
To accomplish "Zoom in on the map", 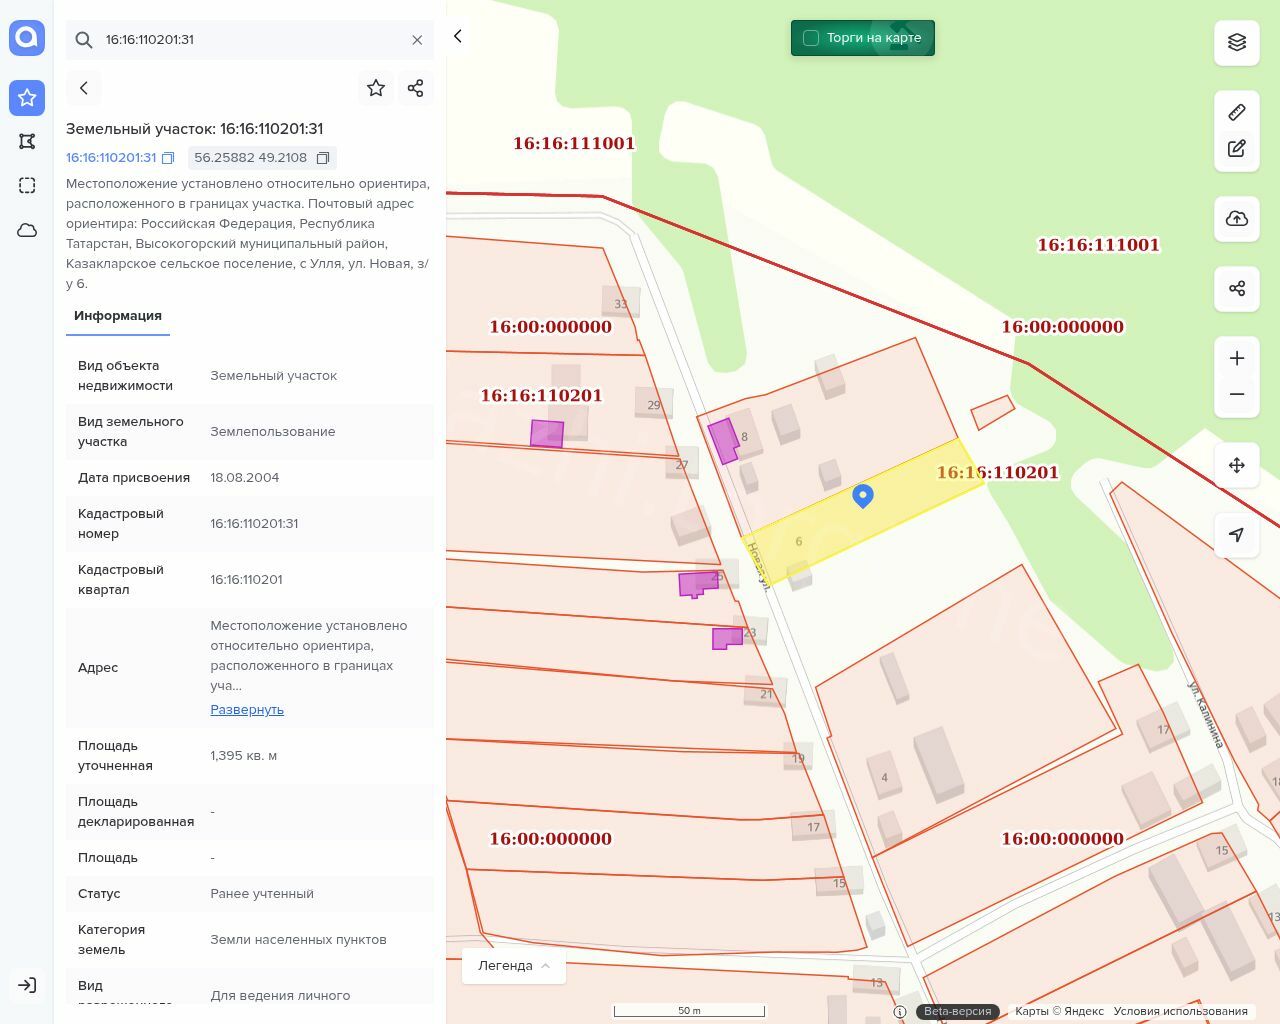I will point(1236,358).
